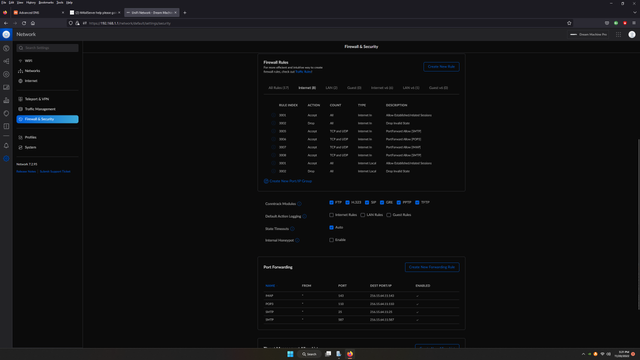640x360 pixels.
Task: Enable LAN Rules default action logging
Action: pos(362,215)
